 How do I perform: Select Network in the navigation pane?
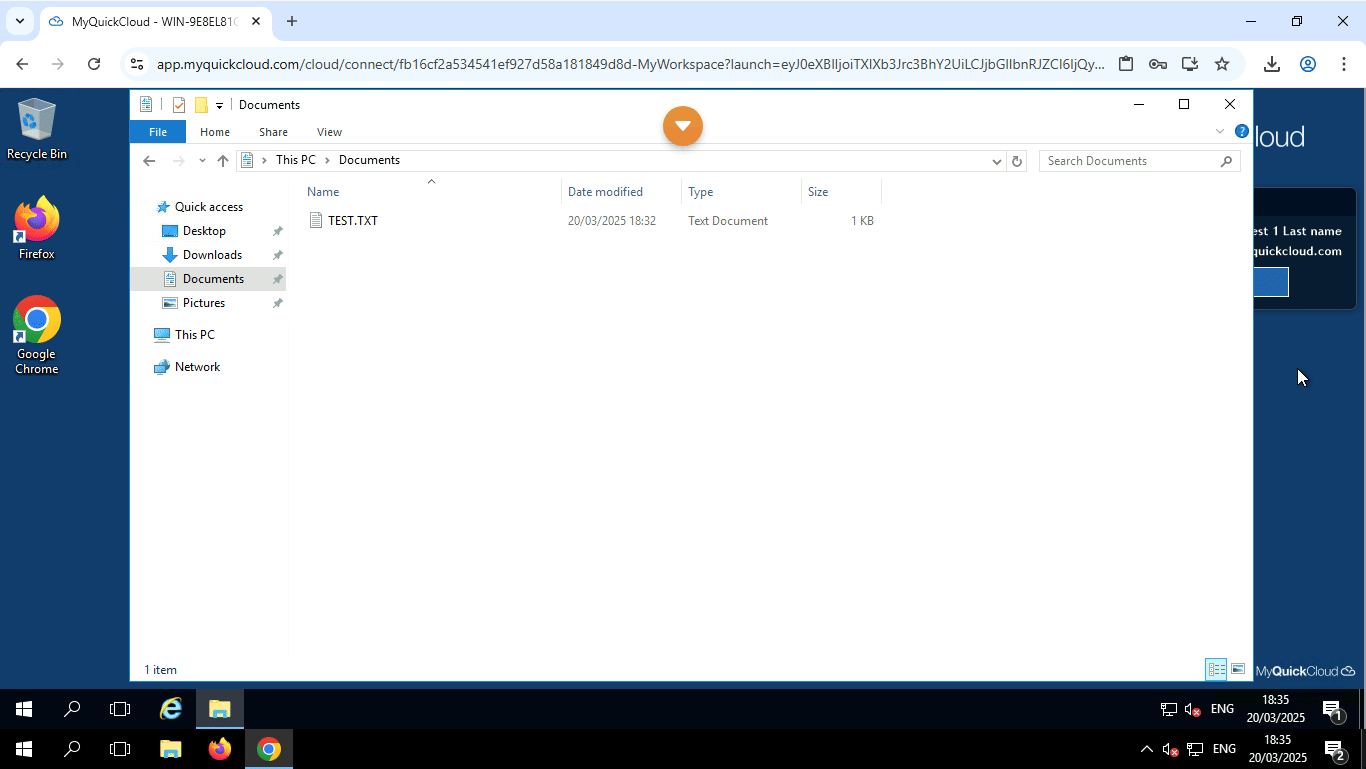[197, 367]
